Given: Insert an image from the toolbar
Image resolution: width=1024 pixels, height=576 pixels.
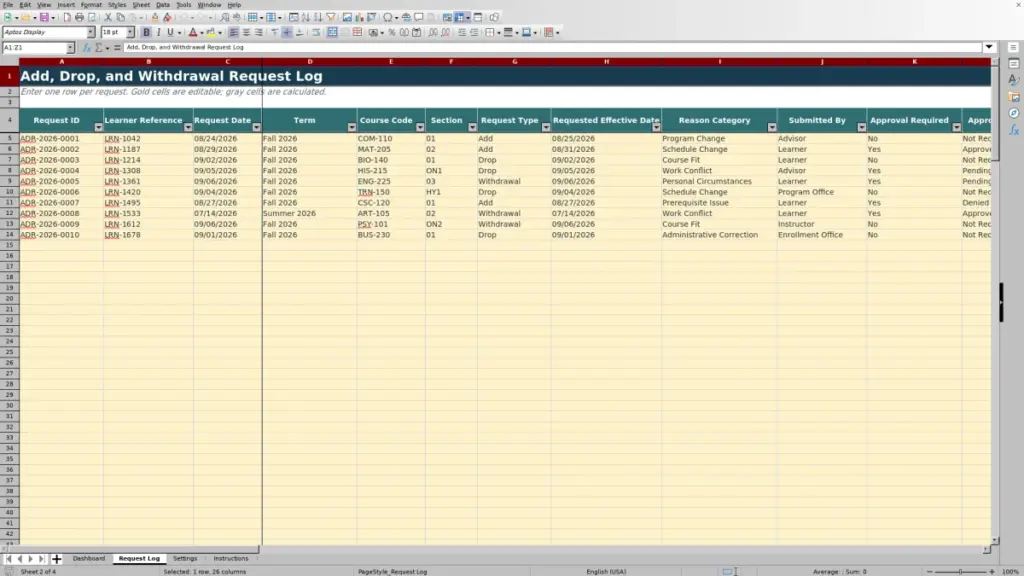Looking at the screenshot, I should point(347,18).
